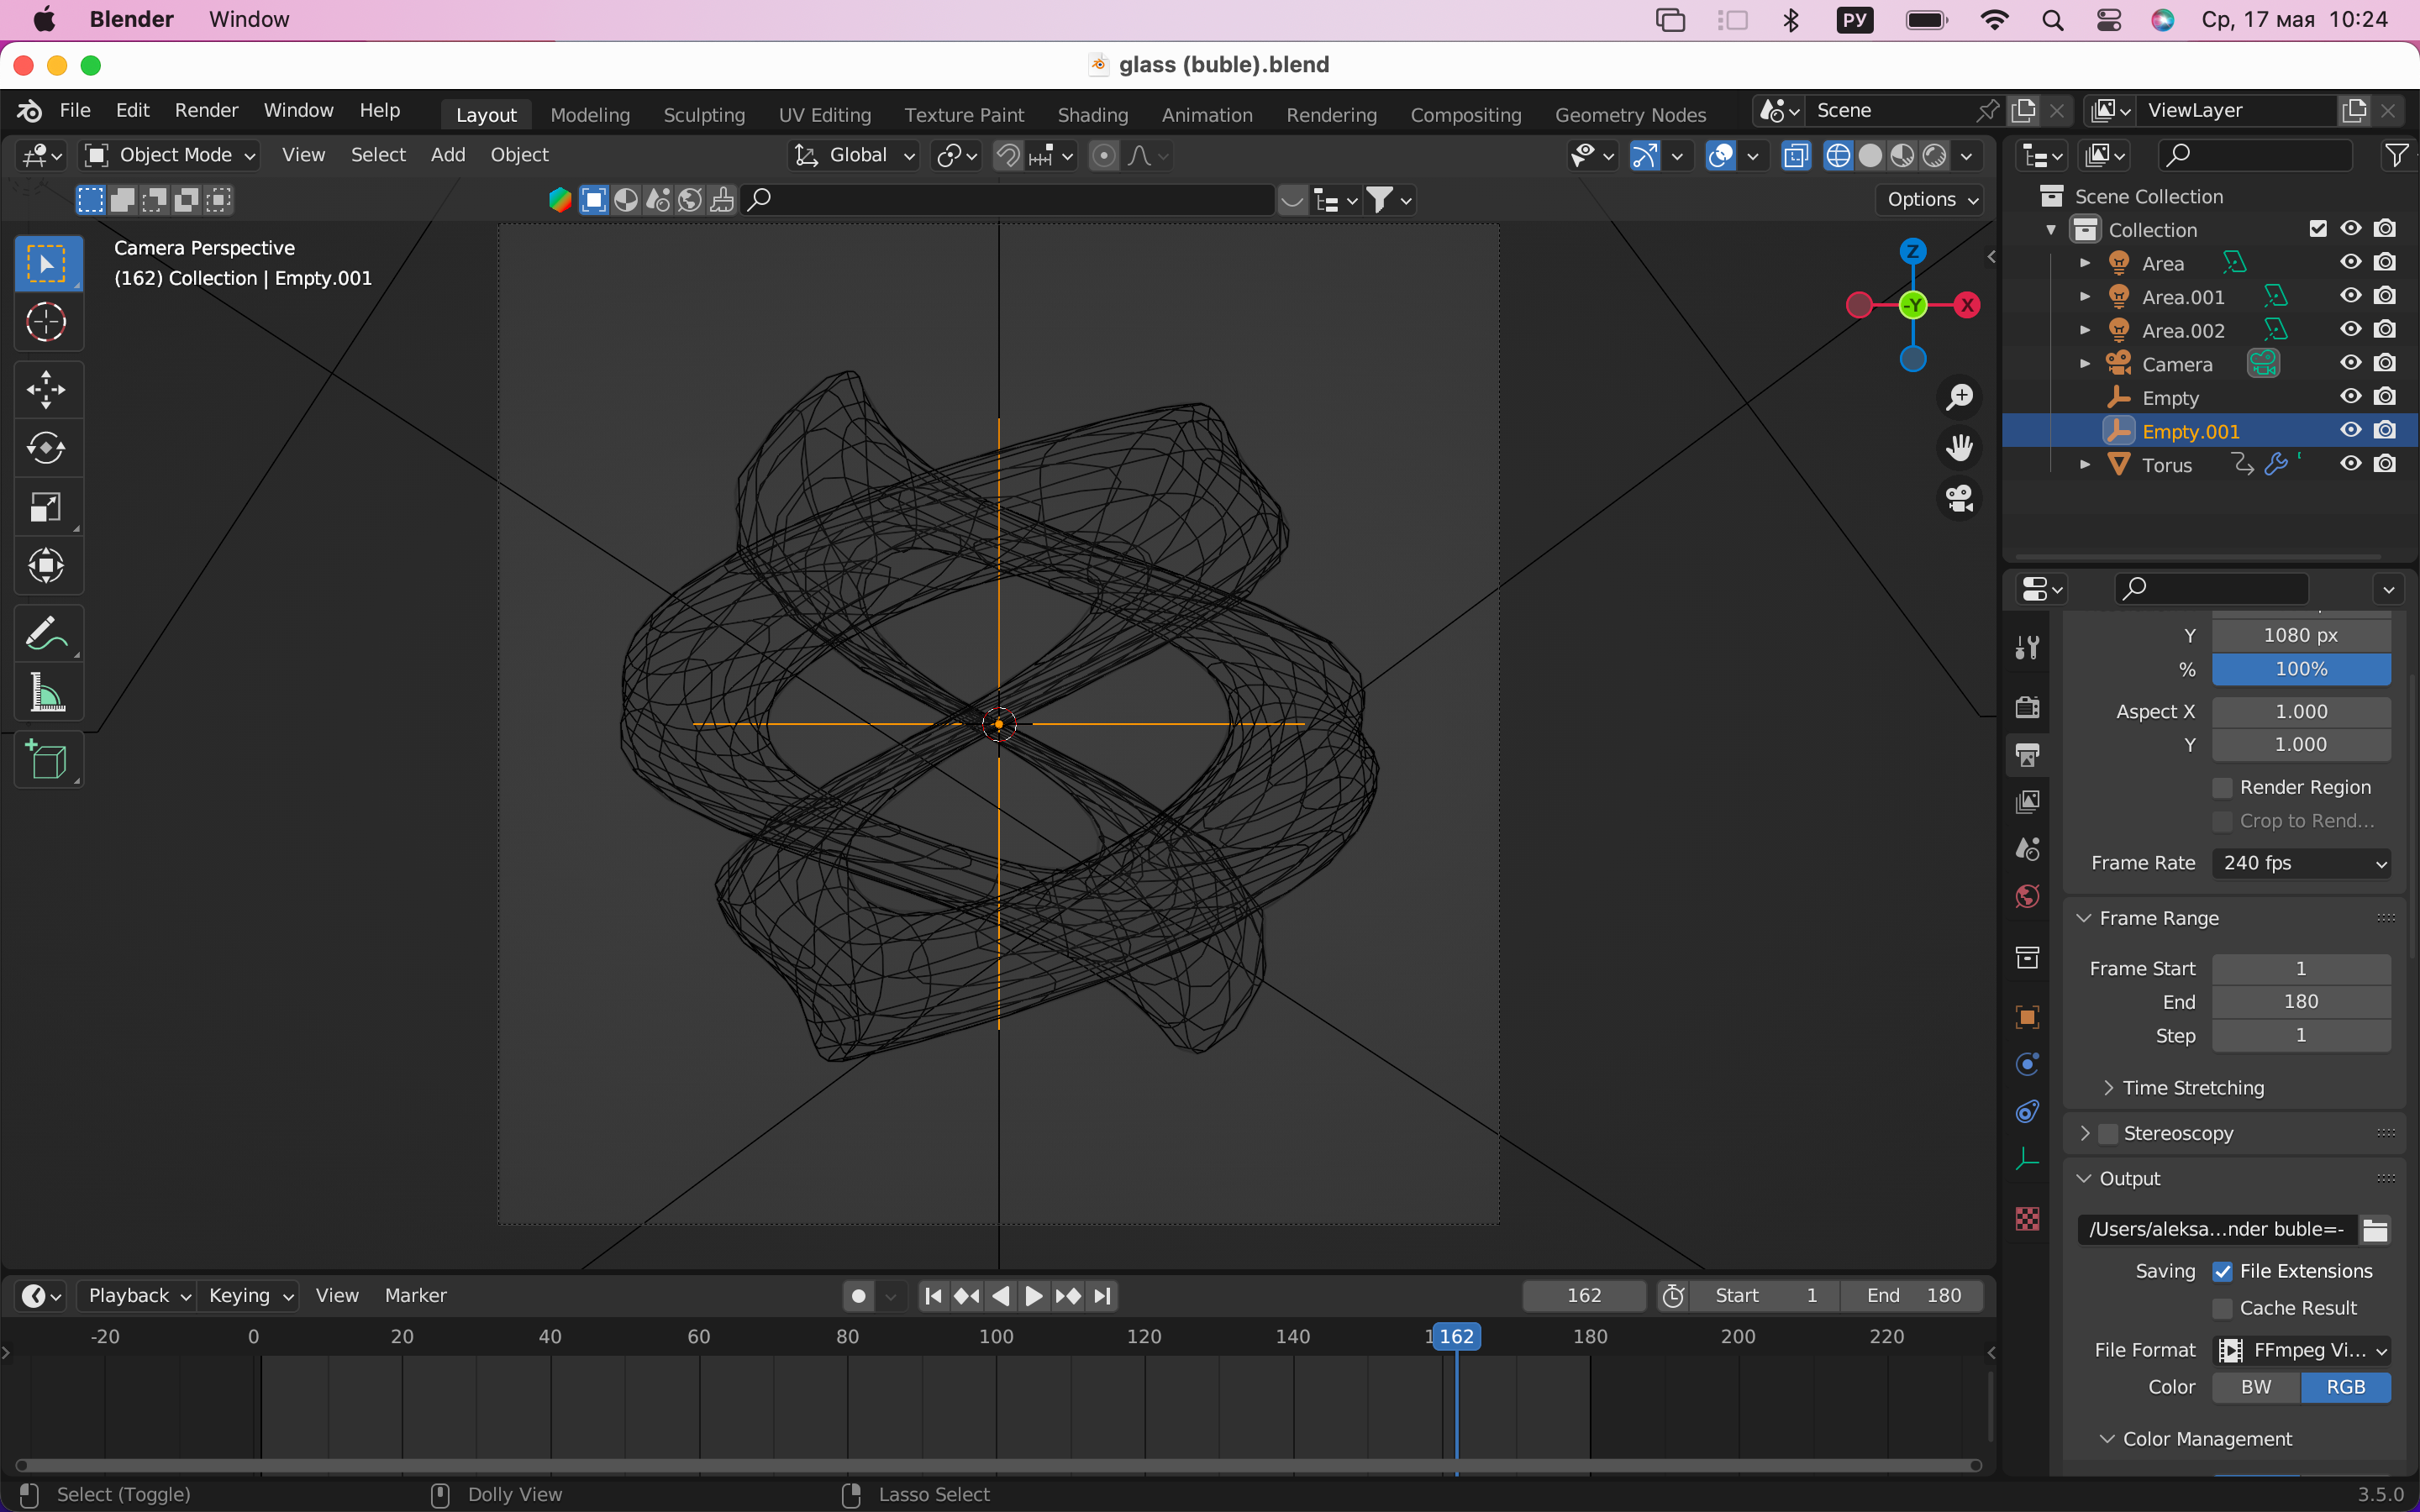Image resolution: width=2420 pixels, height=1512 pixels.
Task: Set output color to BW
Action: (x=2255, y=1386)
